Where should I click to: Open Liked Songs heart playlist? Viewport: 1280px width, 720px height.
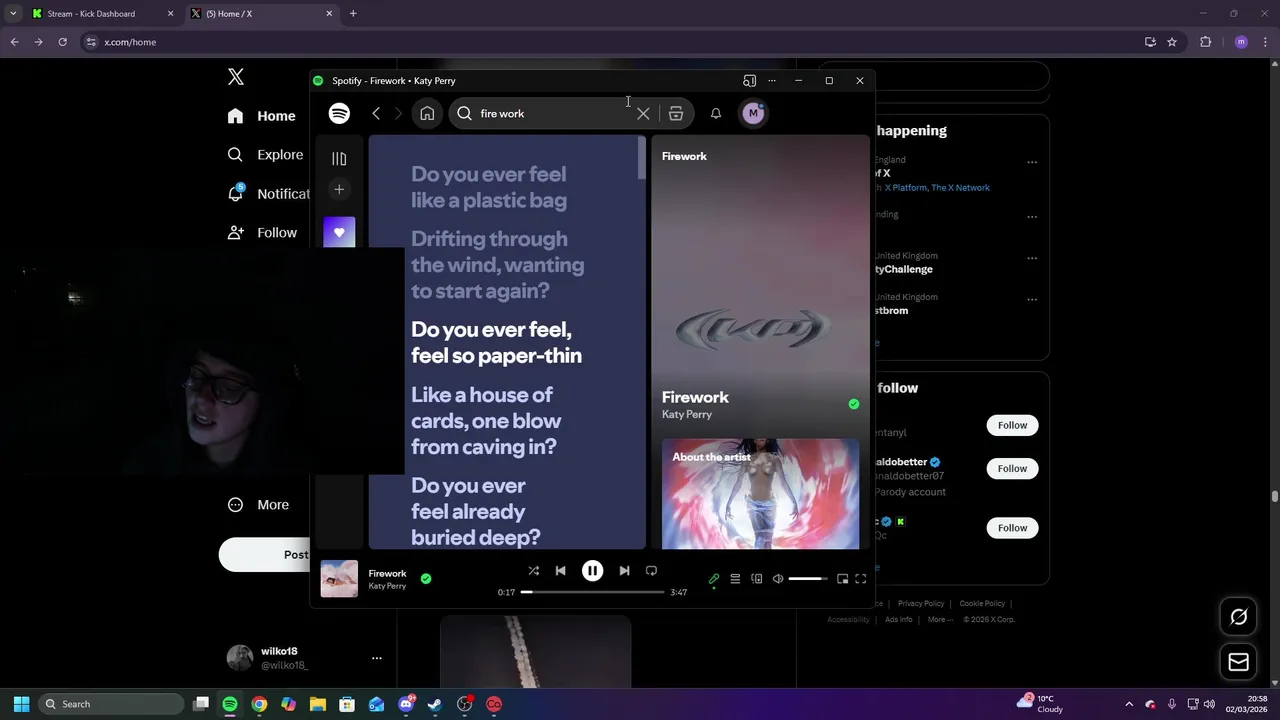pos(339,232)
